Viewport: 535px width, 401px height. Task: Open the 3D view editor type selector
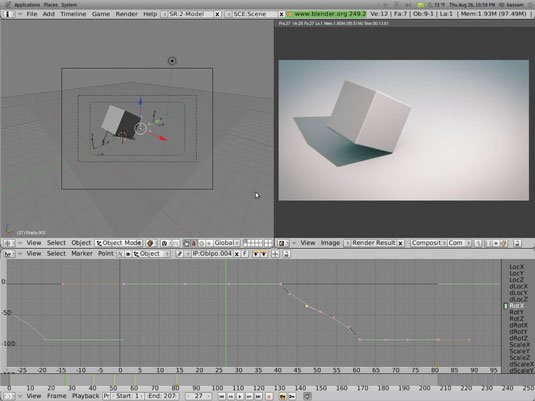click(8, 243)
